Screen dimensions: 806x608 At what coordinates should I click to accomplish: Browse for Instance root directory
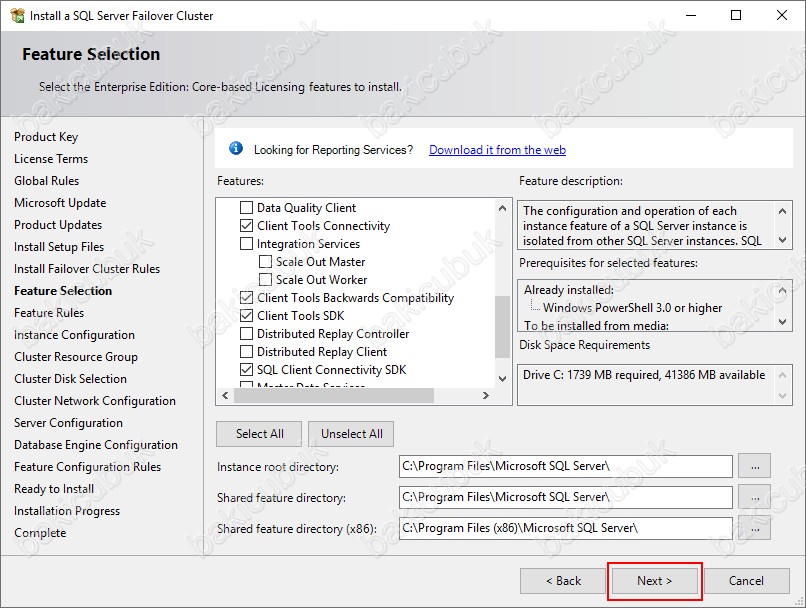755,467
